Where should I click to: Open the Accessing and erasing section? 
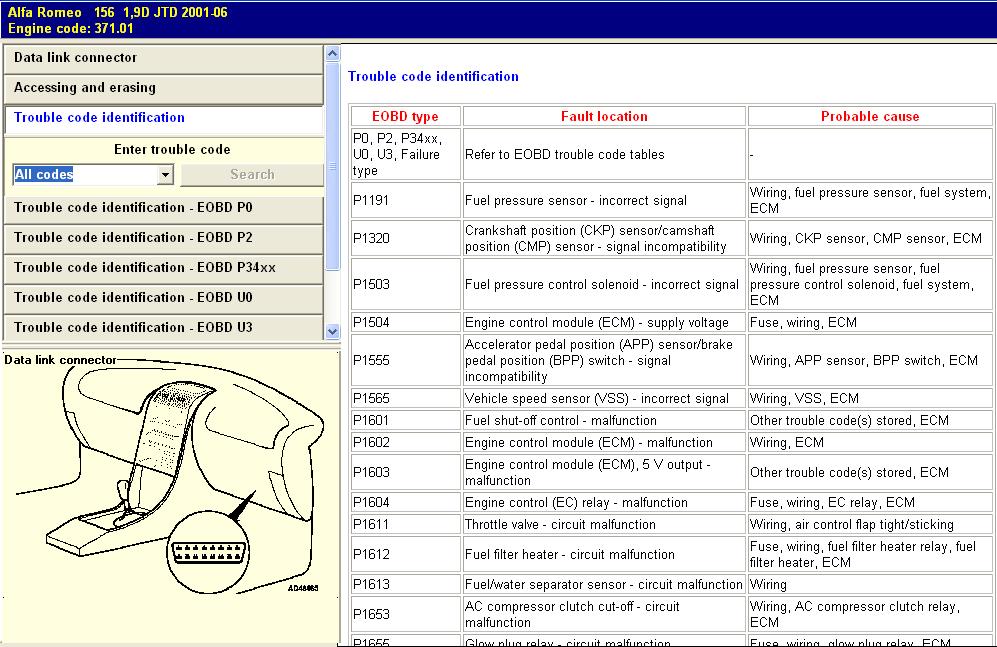(x=163, y=88)
